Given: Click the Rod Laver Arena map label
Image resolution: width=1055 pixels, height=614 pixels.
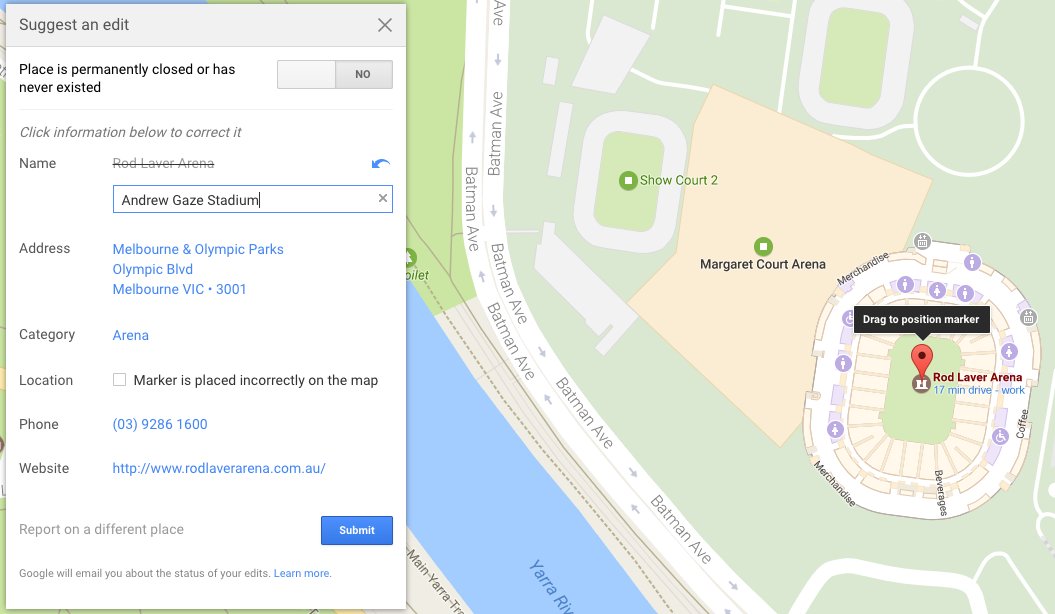Looking at the screenshot, I should [x=978, y=377].
